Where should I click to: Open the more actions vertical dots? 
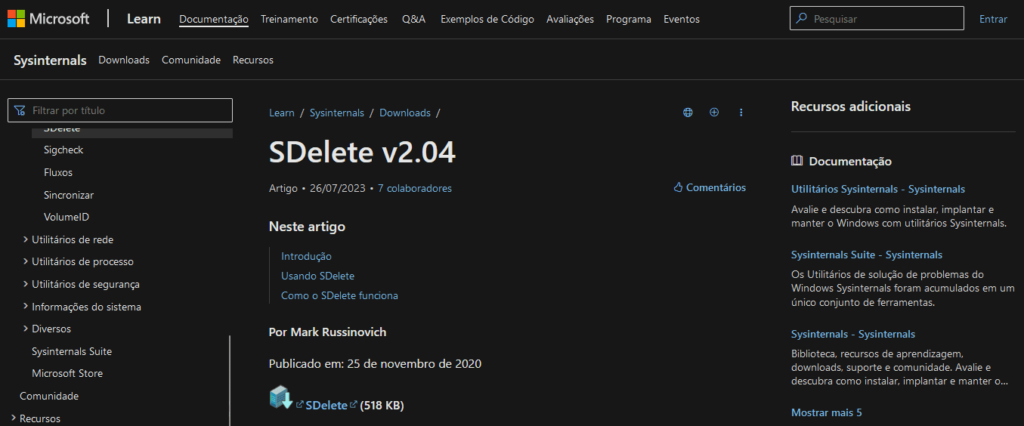click(741, 112)
